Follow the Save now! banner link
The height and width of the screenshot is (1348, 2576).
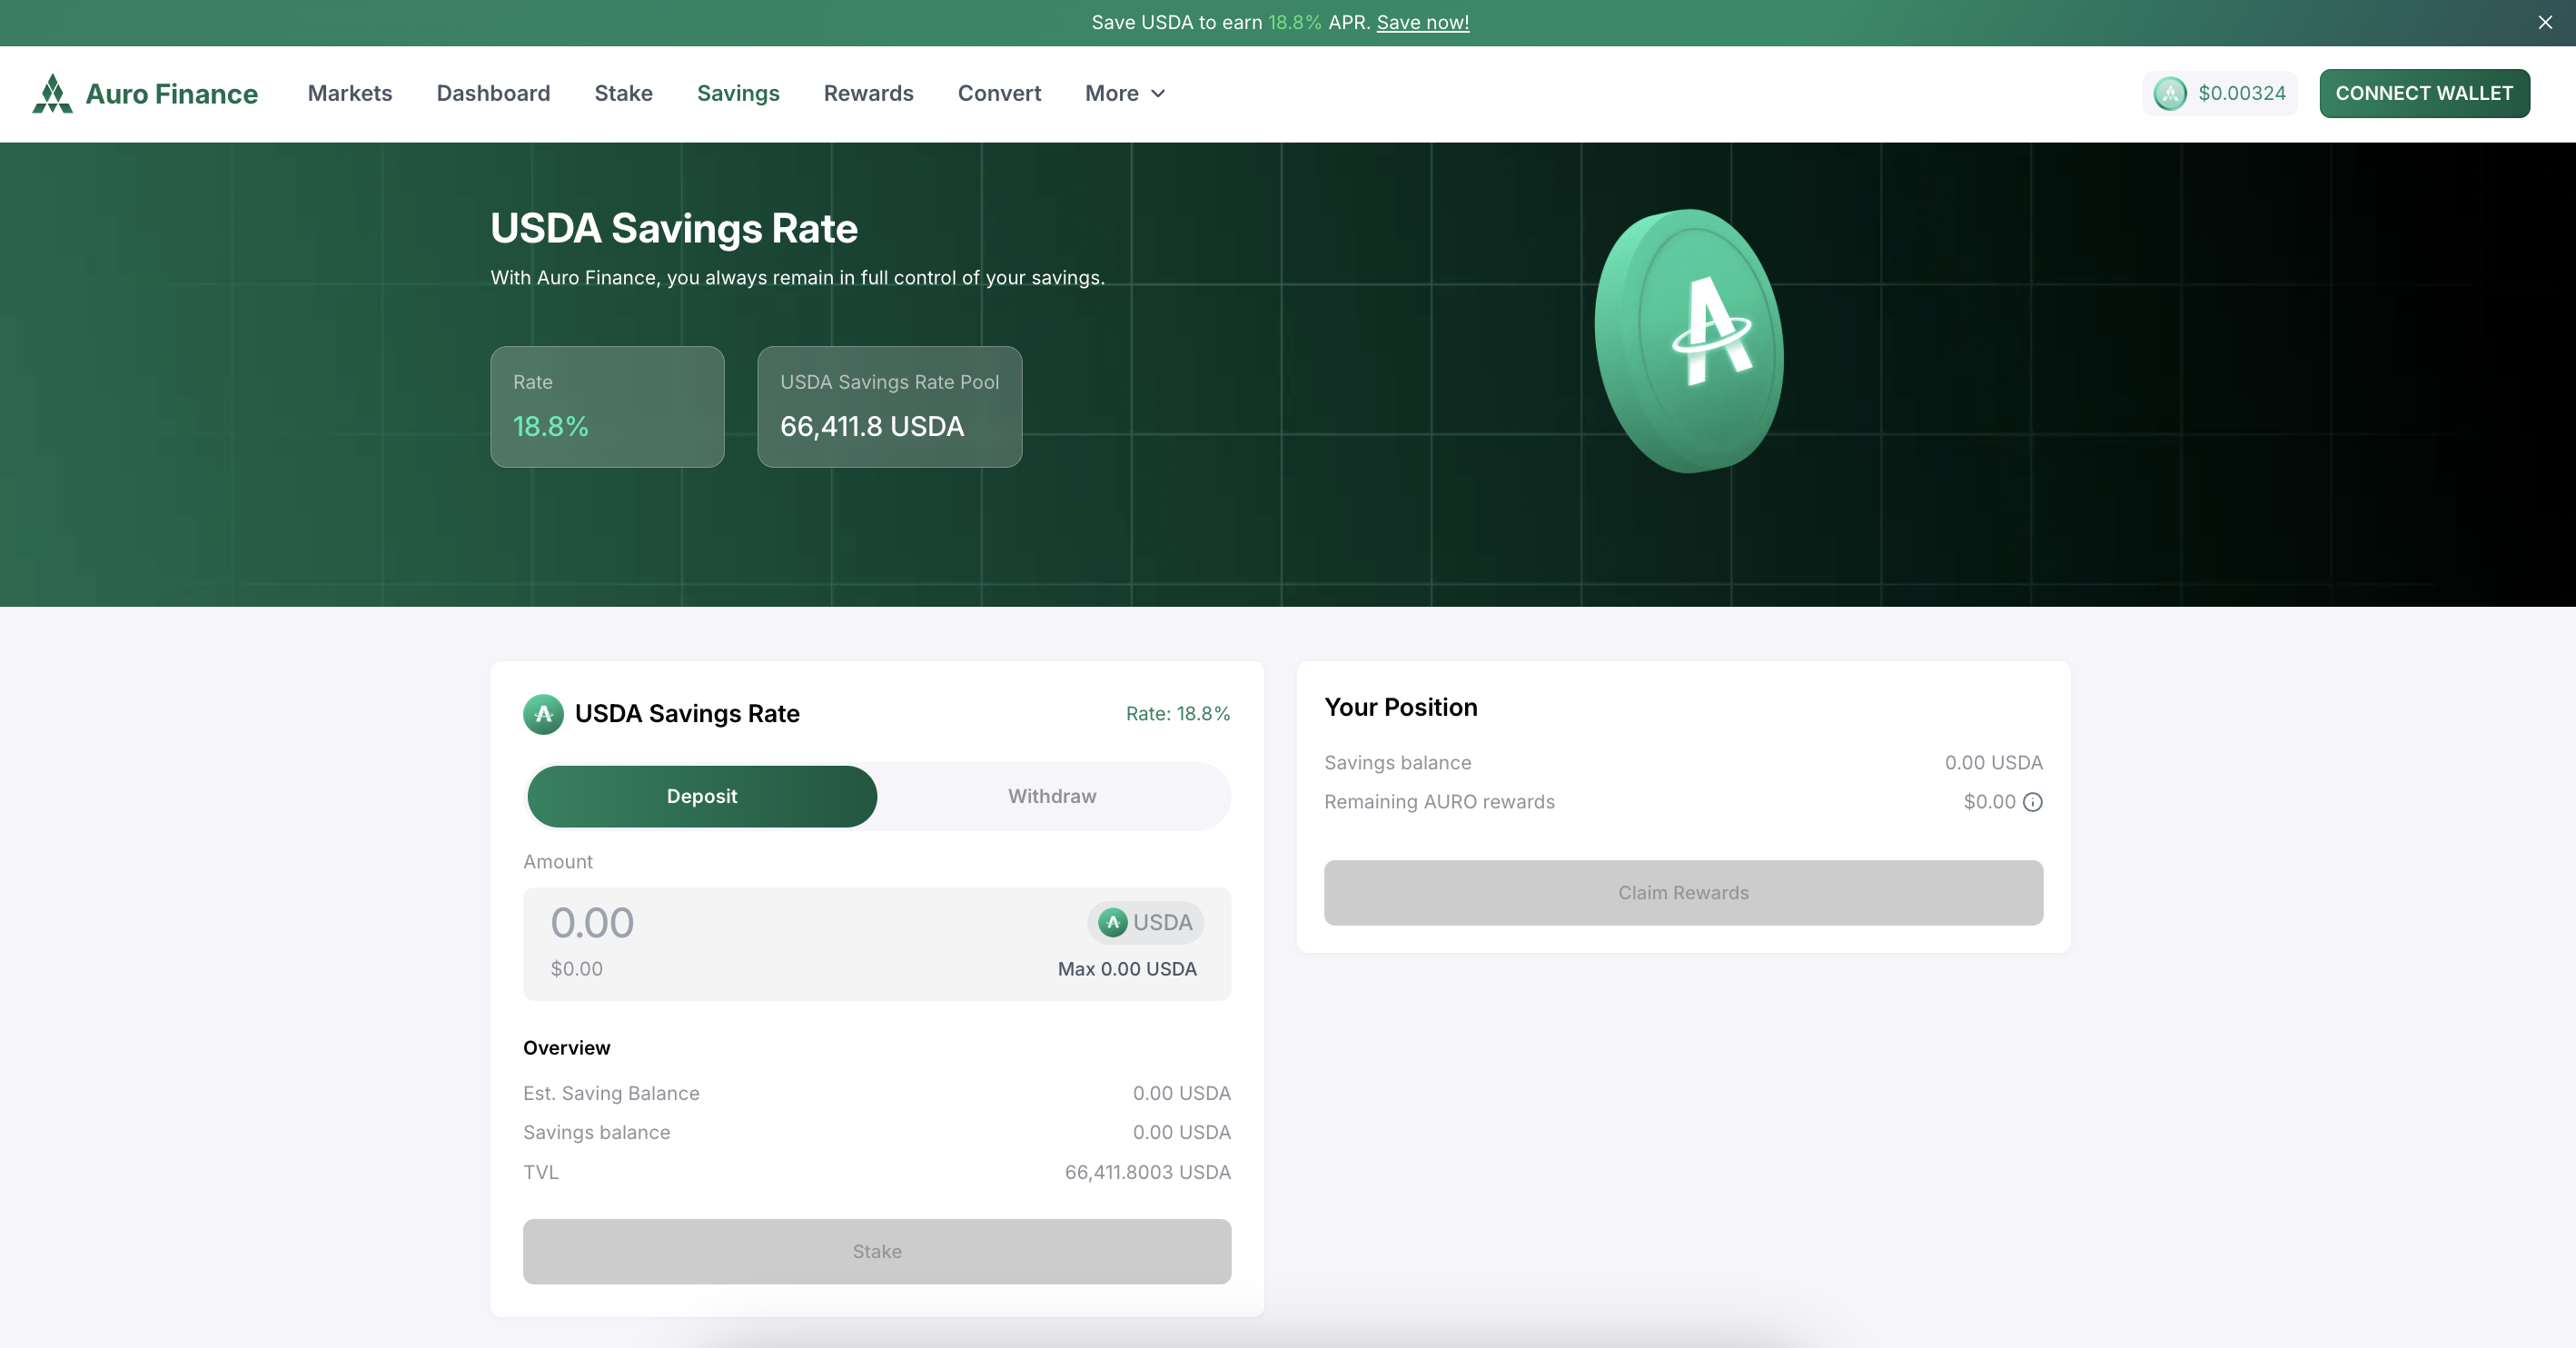1422,22
